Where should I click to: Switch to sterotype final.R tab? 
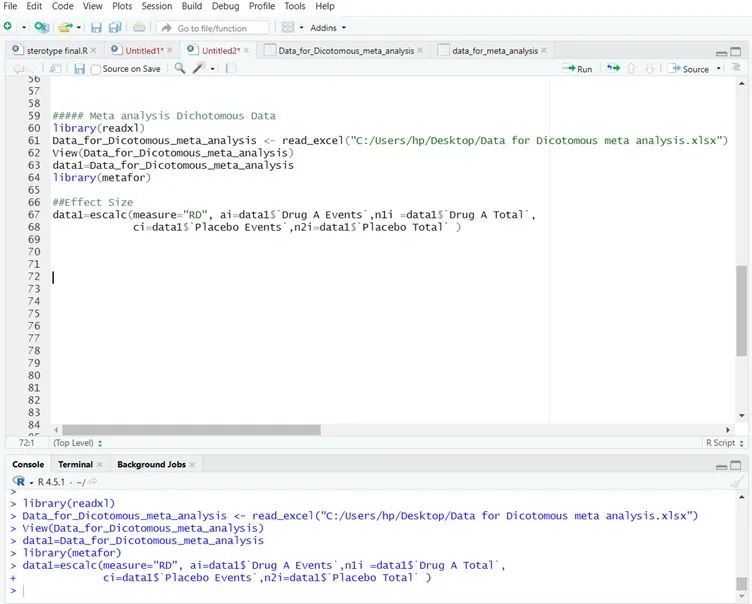[x=57, y=50]
